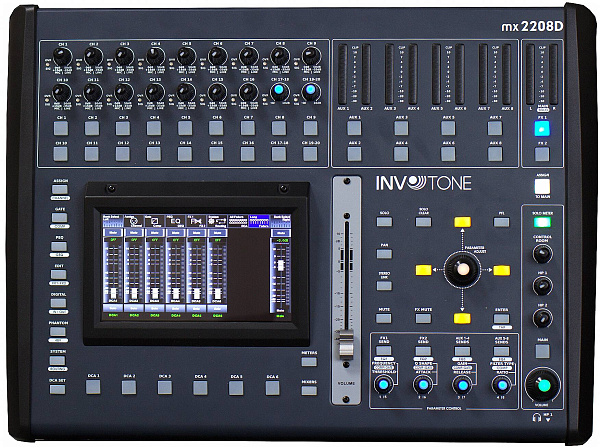Push the PARAMETER ADJUST rotary encoder
Viewport: 600px width, 448px height.
462,269
